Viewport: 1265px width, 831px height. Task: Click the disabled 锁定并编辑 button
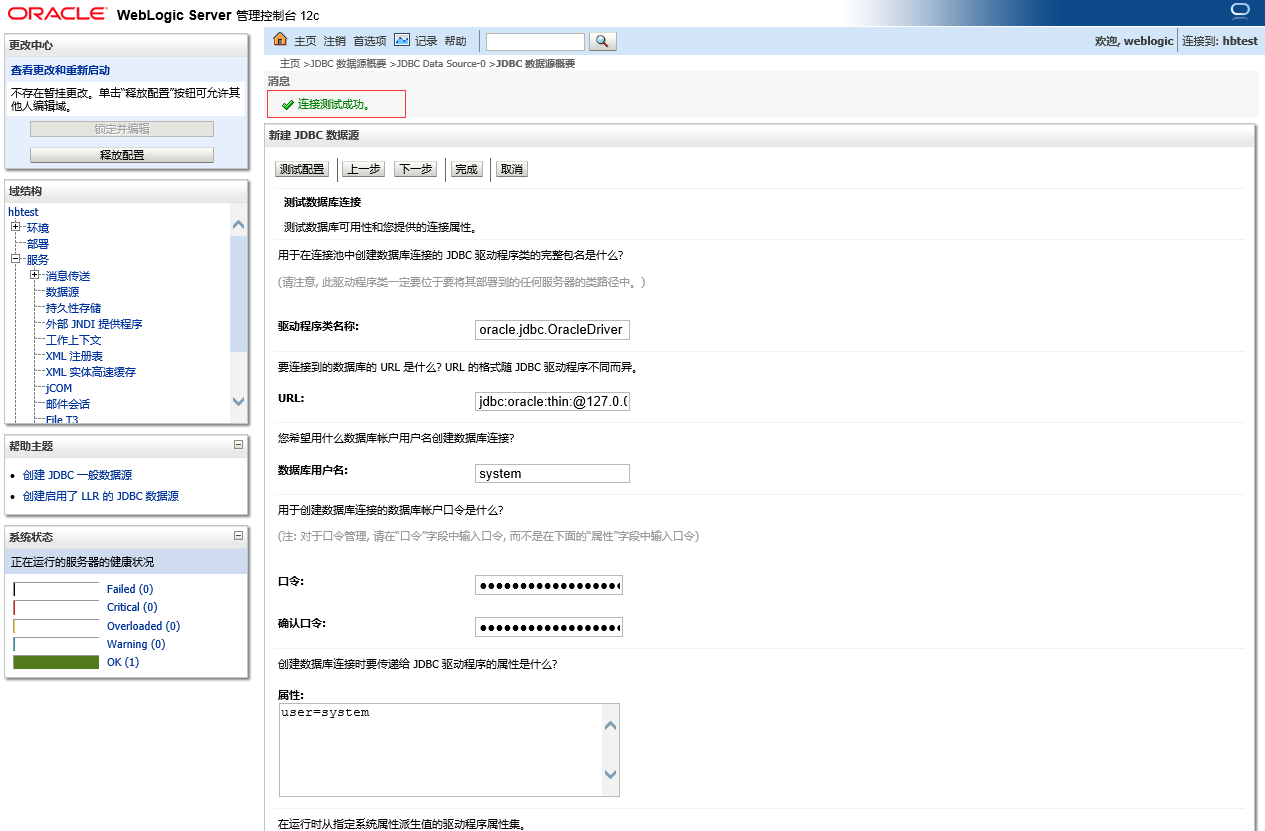[122, 129]
